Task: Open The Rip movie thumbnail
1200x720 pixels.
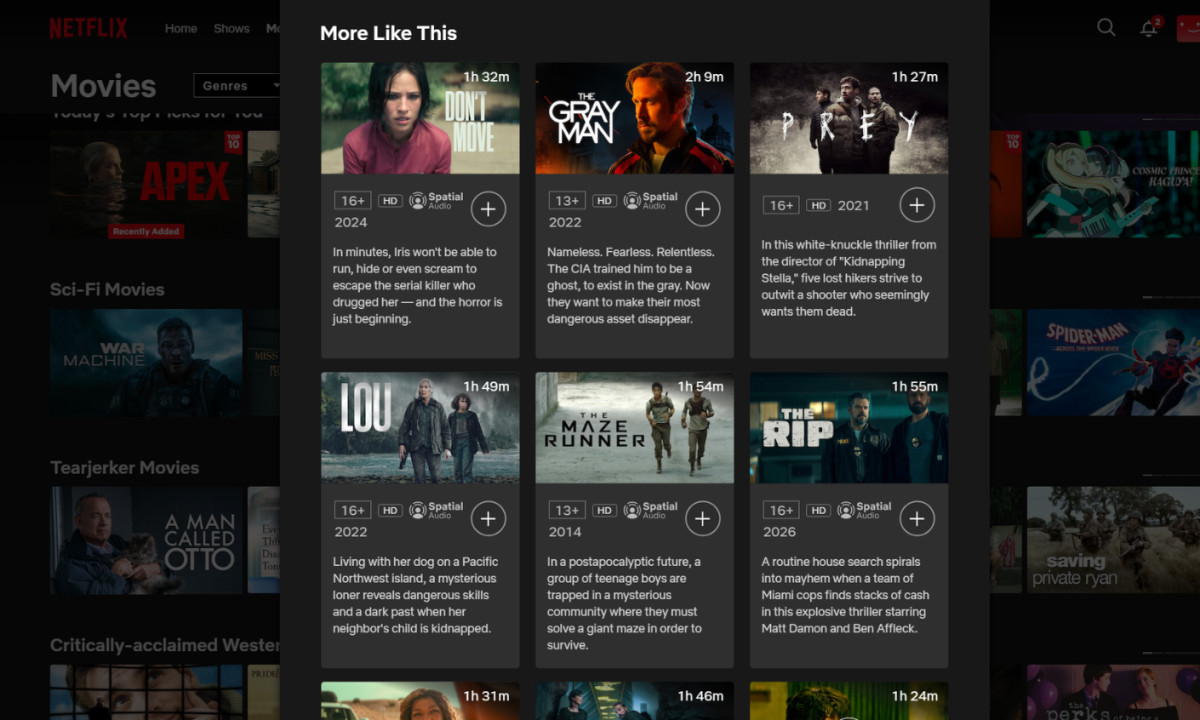Action: [x=849, y=428]
